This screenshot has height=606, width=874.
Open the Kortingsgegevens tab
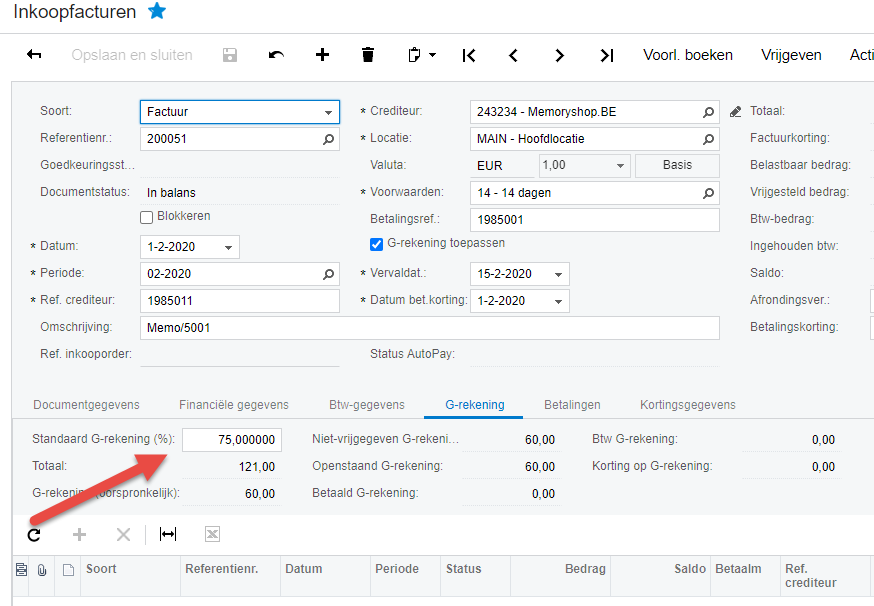click(688, 405)
